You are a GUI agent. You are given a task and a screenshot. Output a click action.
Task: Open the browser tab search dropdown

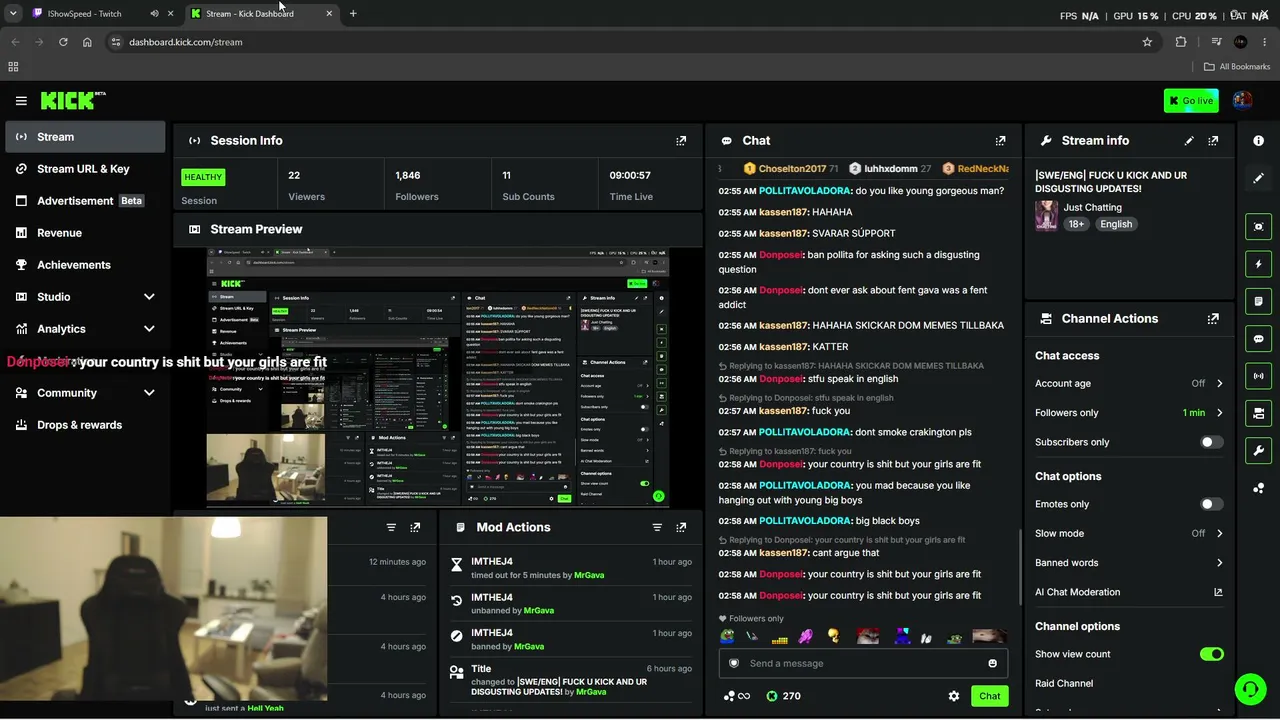pyautogui.click(x=13, y=13)
